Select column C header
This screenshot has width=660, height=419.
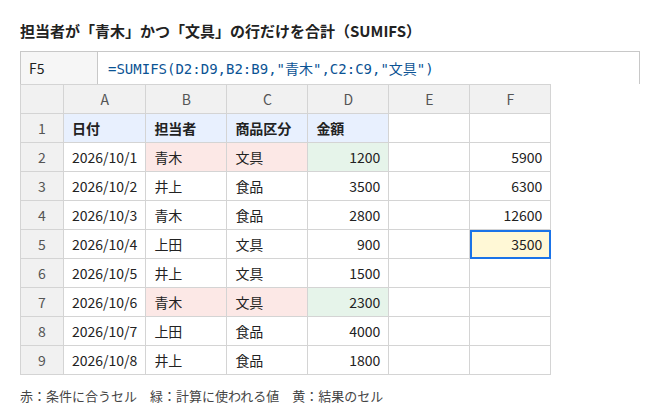pos(267,99)
